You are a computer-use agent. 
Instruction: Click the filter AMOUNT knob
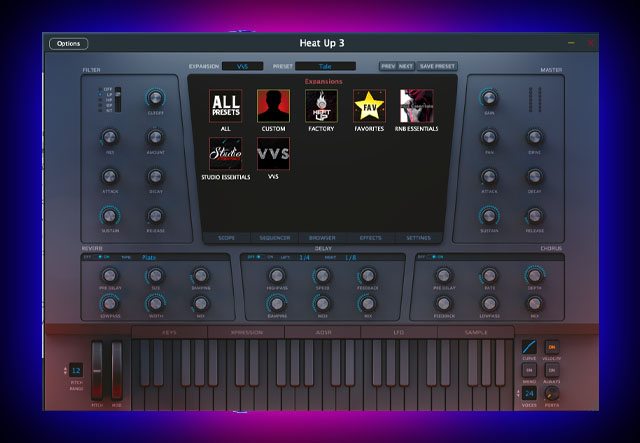click(155, 137)
